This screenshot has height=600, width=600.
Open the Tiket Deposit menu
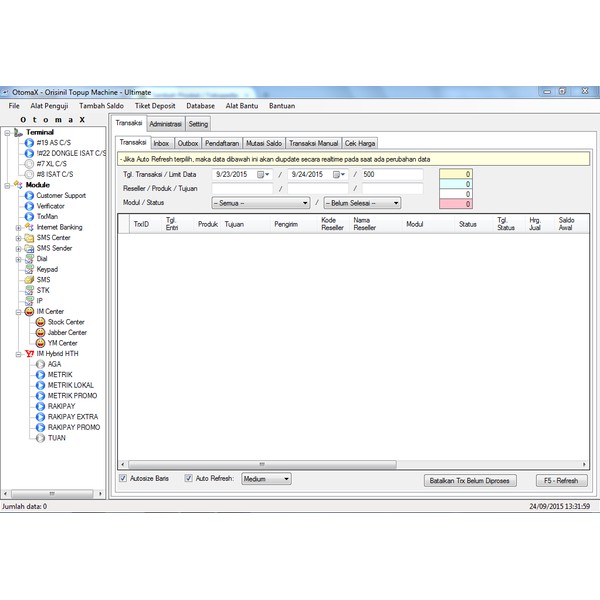point(155,106)
